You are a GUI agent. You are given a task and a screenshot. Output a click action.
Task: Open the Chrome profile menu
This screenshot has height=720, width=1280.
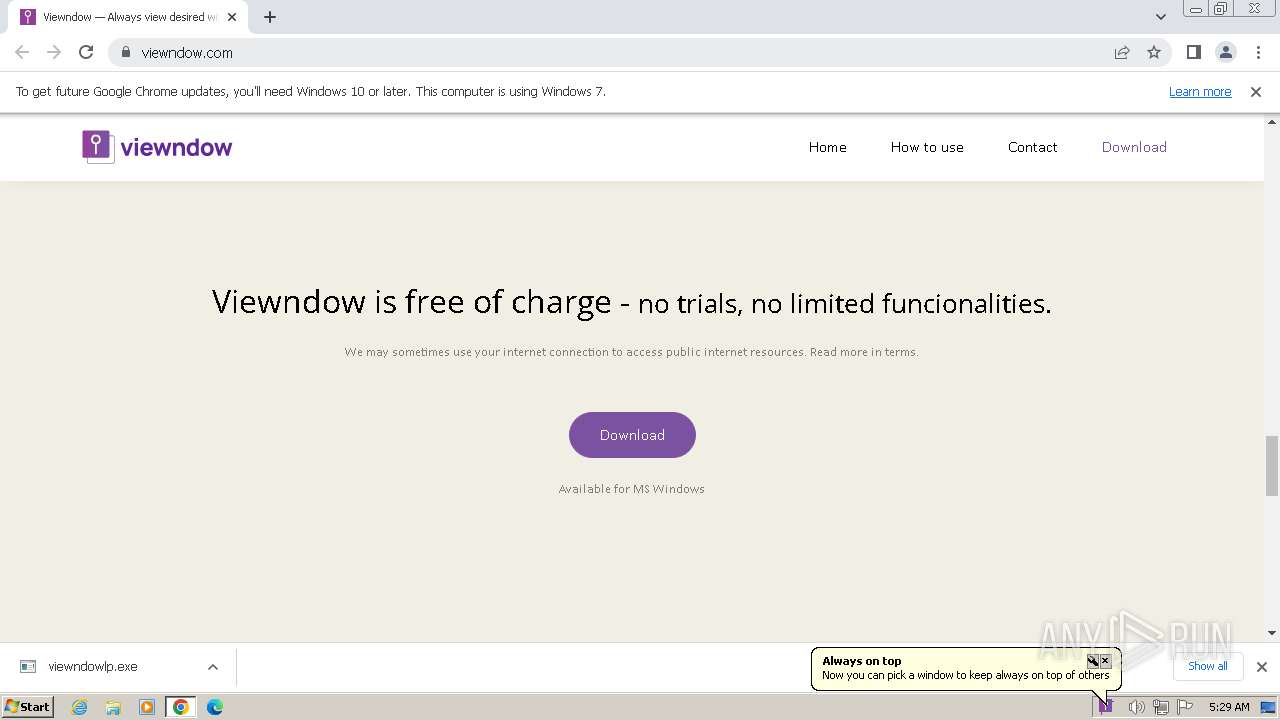[x=1225, y=52]
